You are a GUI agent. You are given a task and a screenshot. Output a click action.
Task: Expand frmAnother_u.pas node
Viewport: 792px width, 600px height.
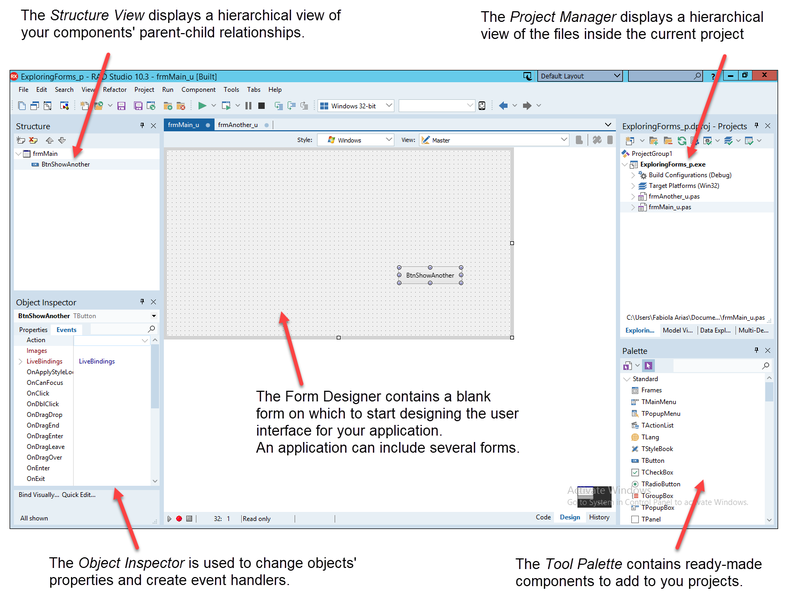[x=633, y=196]
